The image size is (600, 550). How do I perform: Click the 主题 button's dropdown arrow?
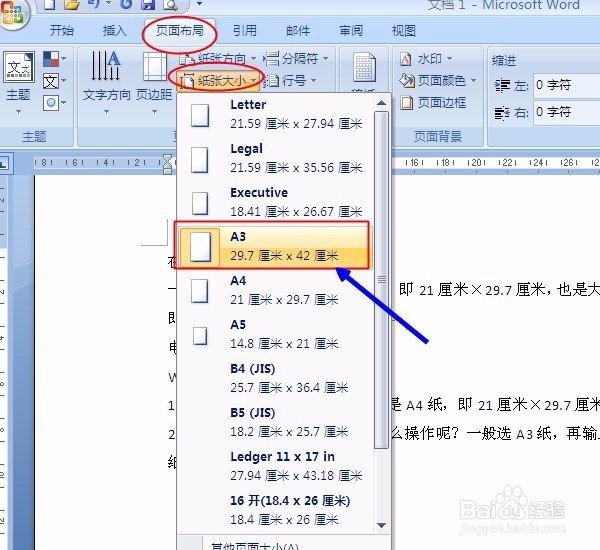point(18,112)
